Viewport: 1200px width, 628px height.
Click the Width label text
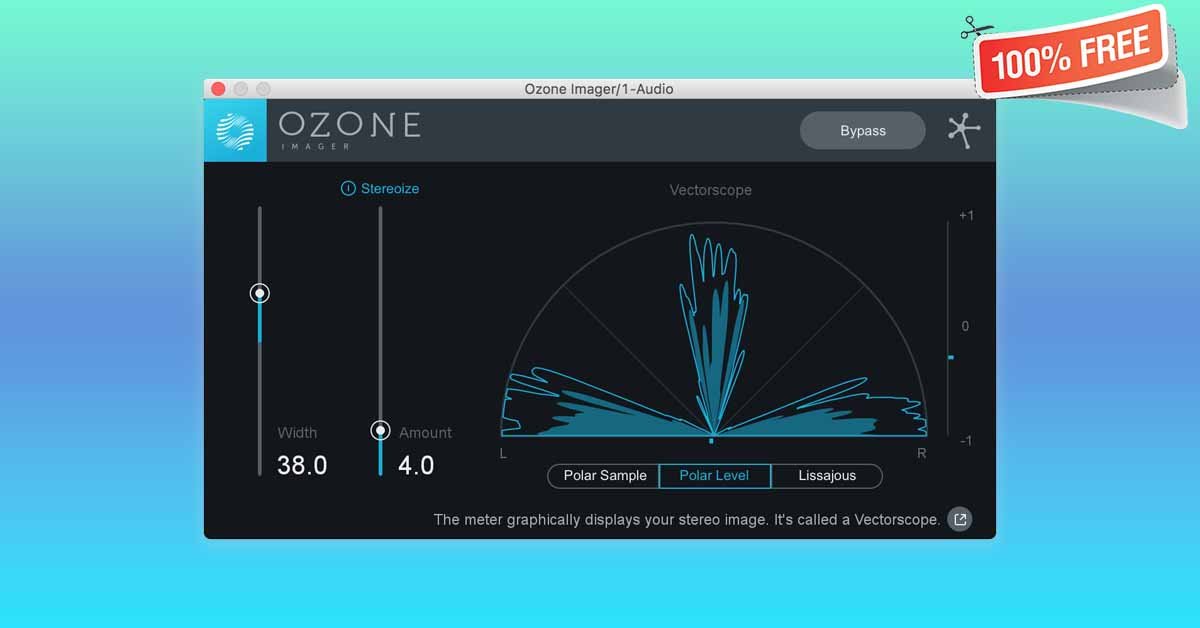(297, 433)
